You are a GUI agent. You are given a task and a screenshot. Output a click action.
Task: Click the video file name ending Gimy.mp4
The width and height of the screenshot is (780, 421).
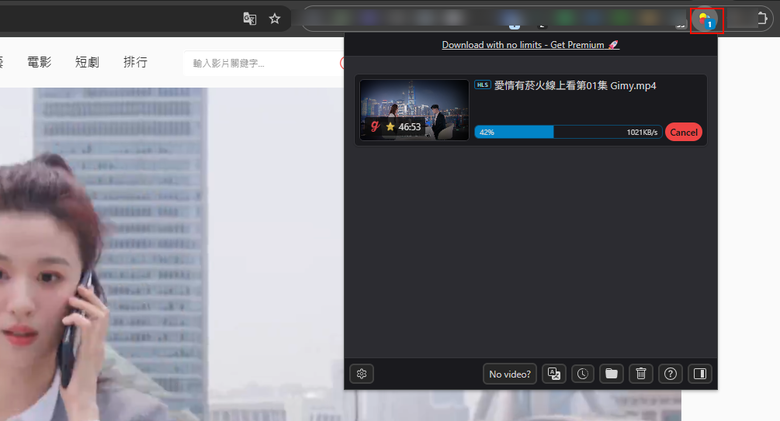[x=575, y=86]
